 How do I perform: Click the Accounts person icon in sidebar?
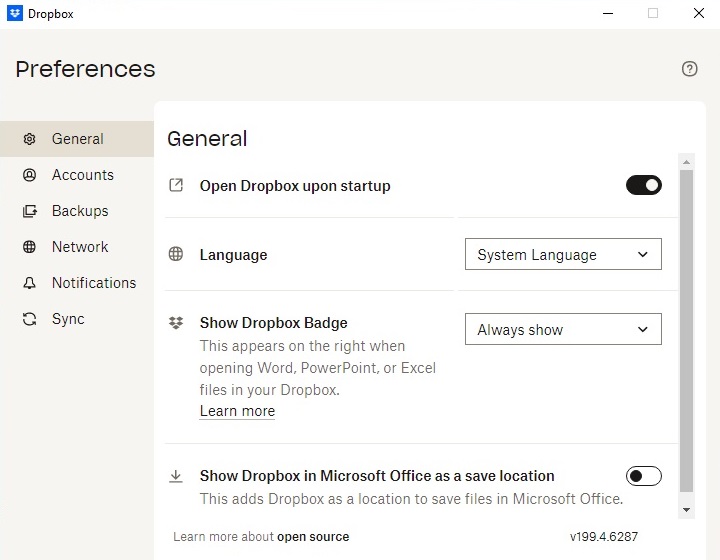[29, 175]
